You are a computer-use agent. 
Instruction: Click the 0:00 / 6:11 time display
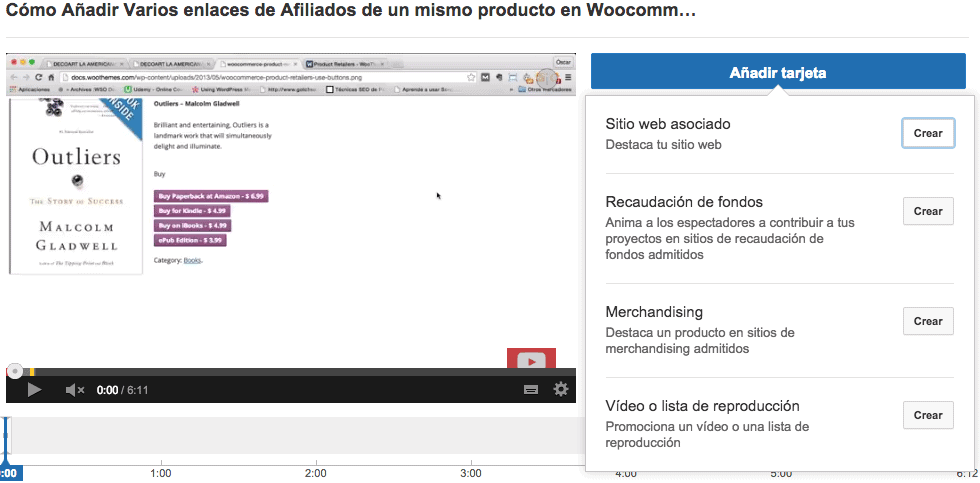122,390
